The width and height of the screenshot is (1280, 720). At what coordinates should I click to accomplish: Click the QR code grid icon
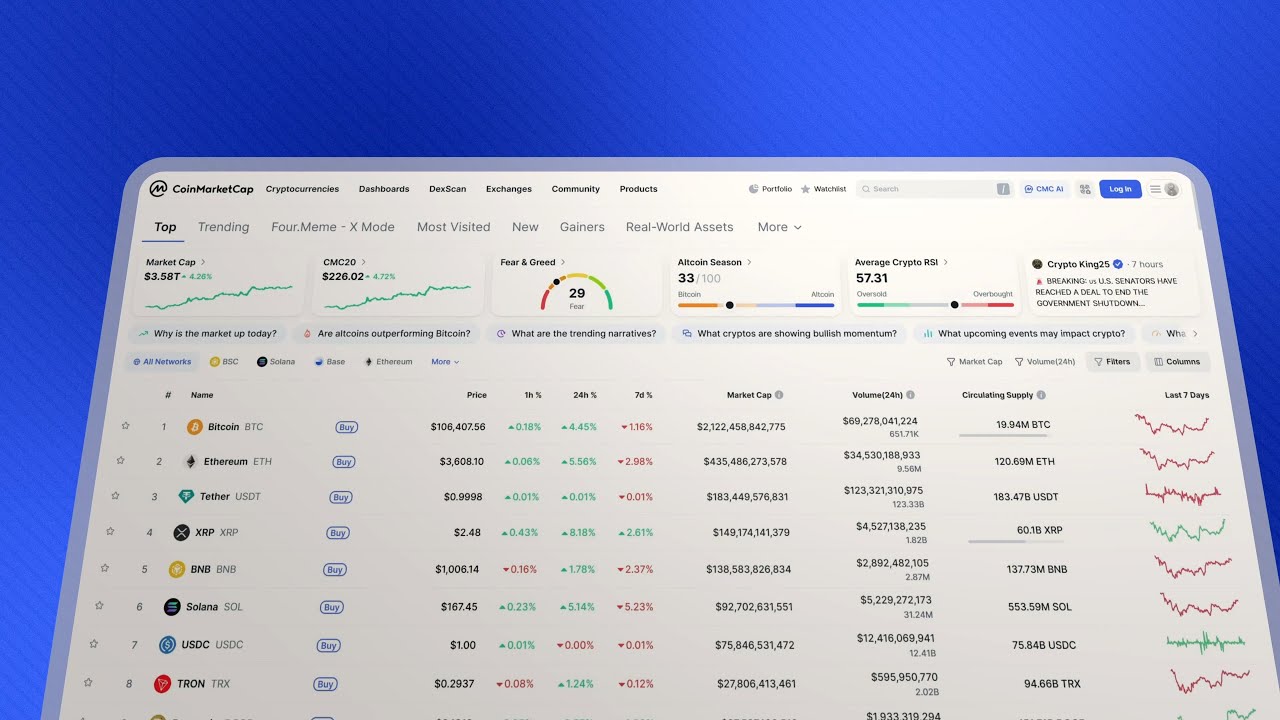click(1084, 189)
